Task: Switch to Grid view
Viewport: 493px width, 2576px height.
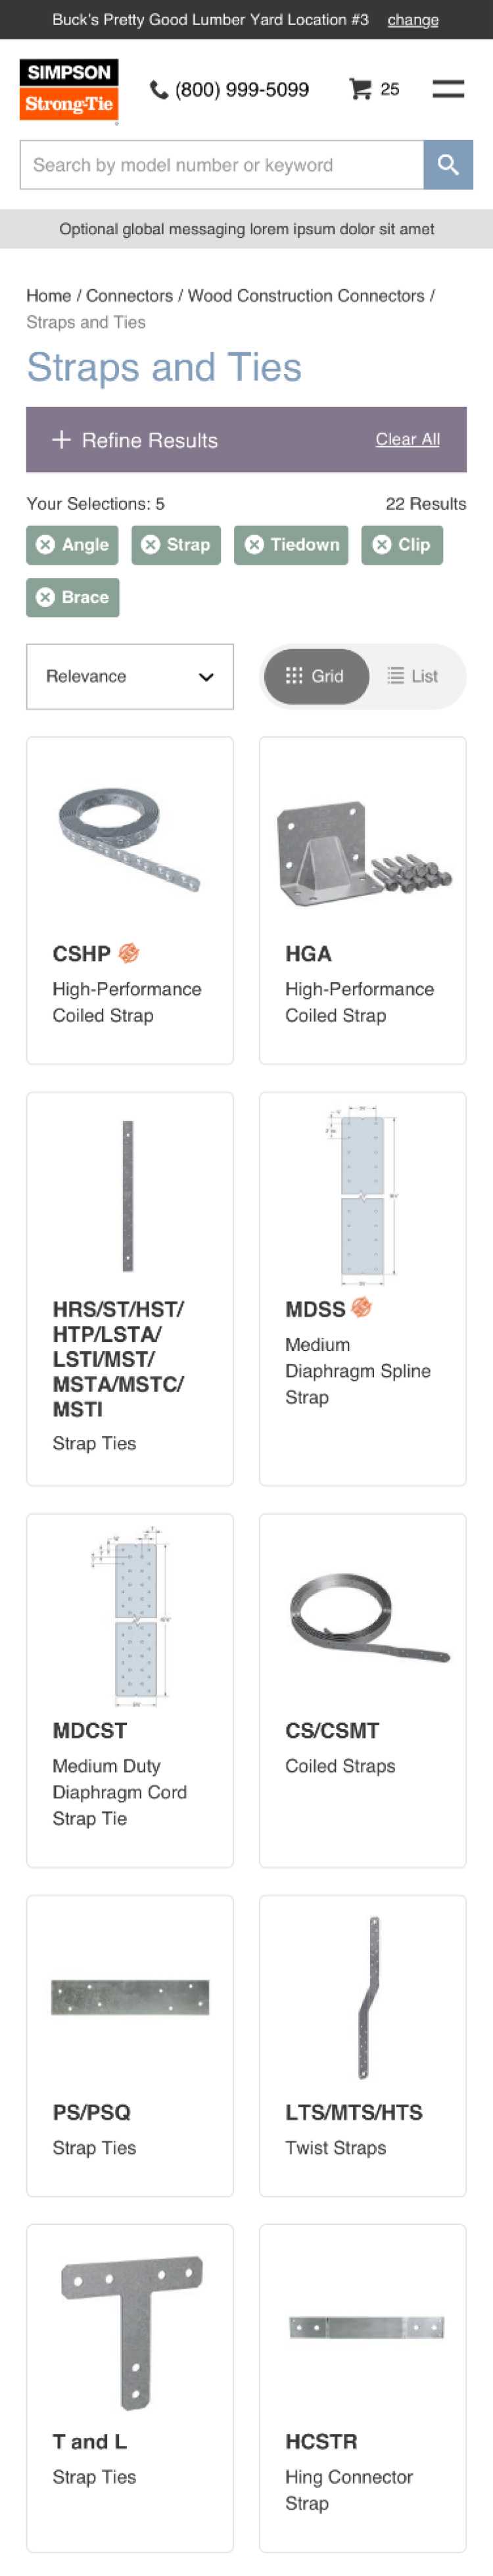Action: click(x=315, y=677)
